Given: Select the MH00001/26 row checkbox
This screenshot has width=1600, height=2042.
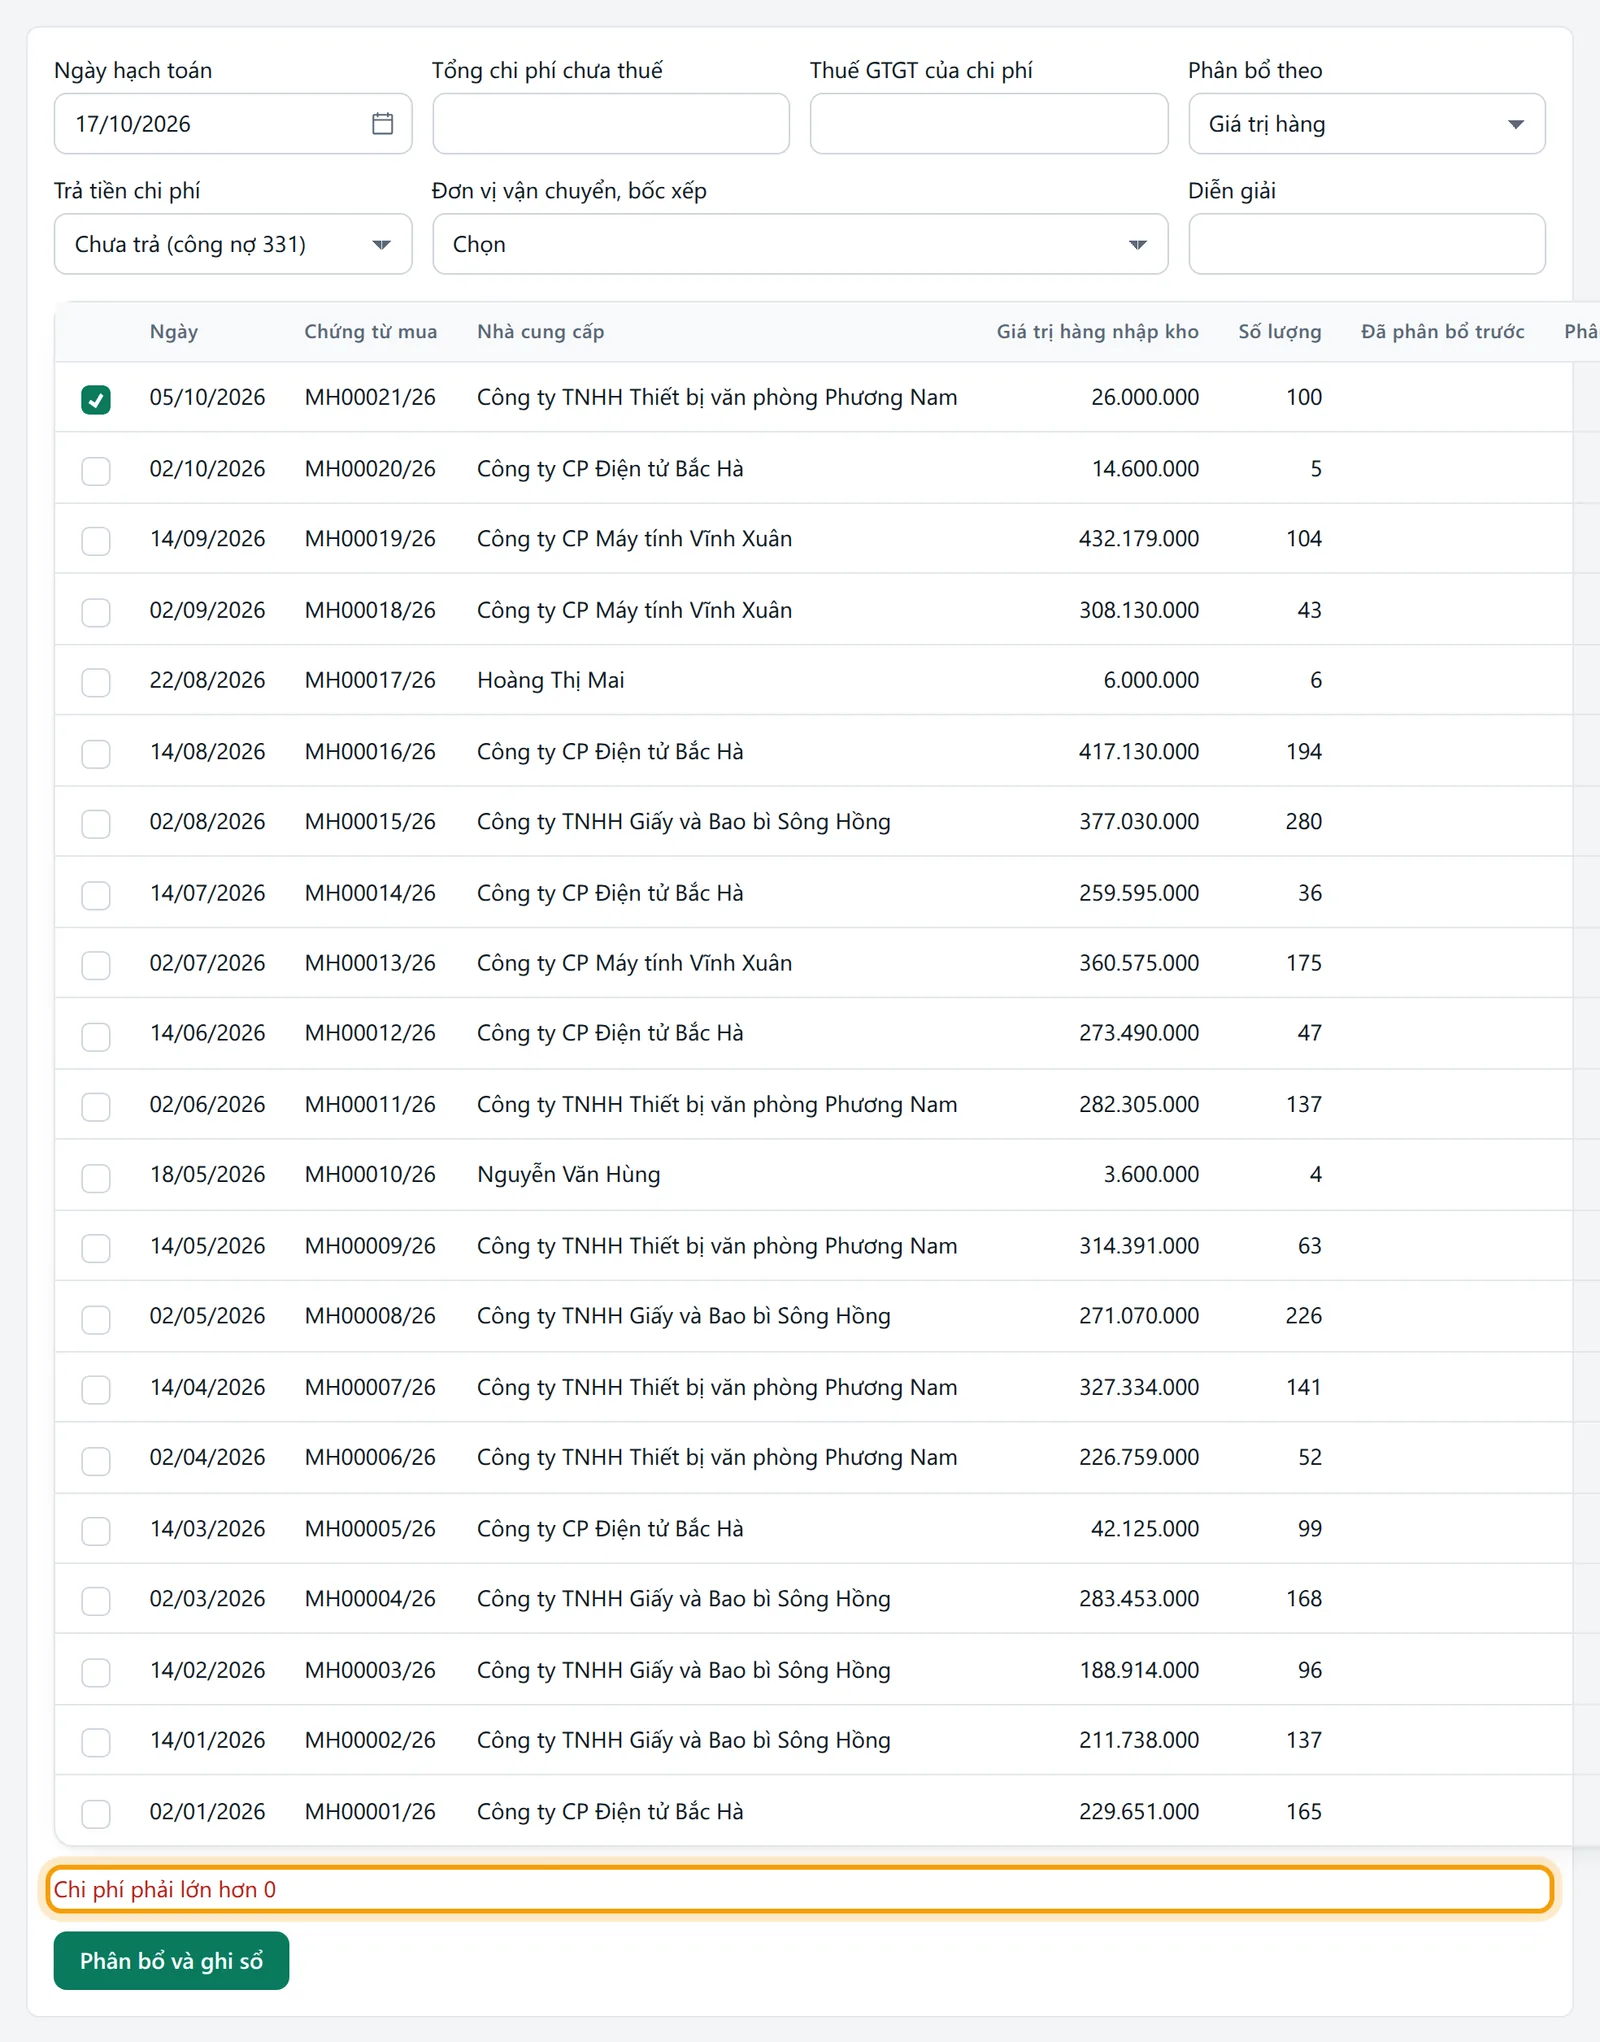Looking at the screenshot, I should pyautogui.click(x=96, y=1813).
